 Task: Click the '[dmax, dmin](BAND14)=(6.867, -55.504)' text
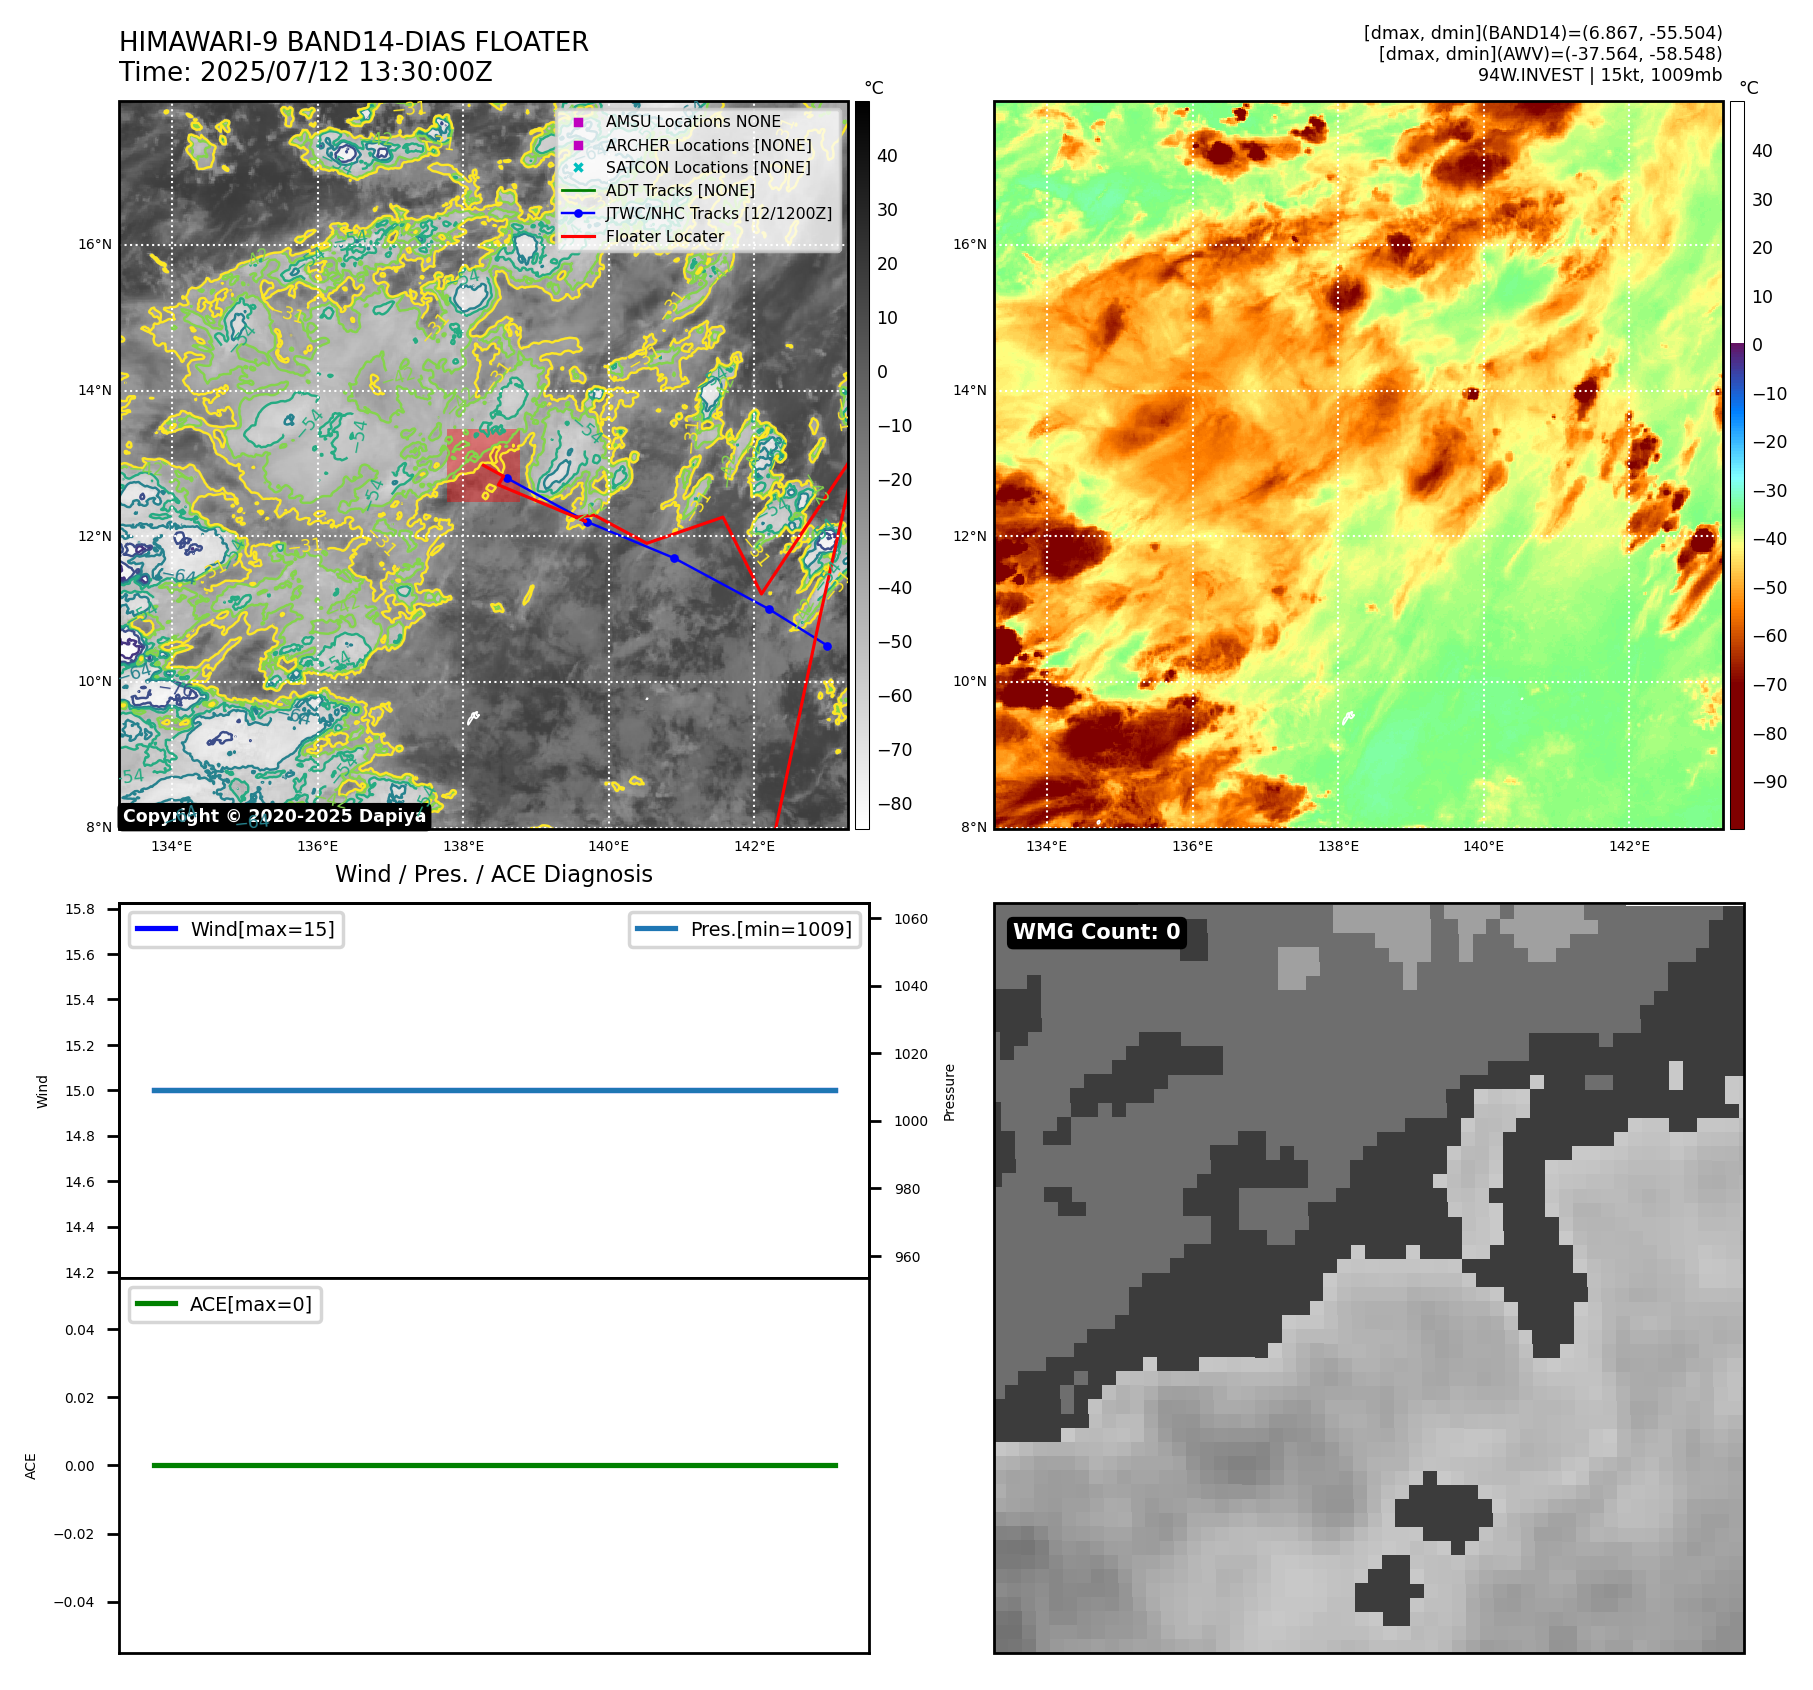(x=1543, y=33)
